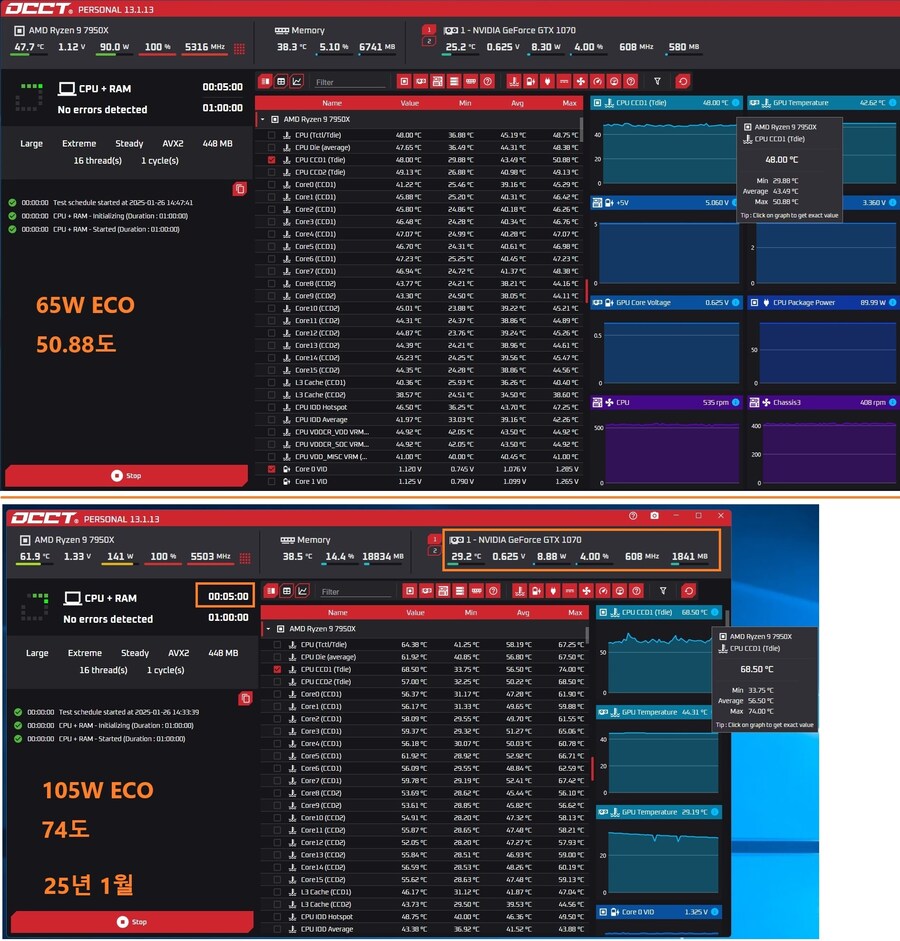Click the funnel filter icon in lower window
The width and height of the screenshot is (900, 941).
pyautogui.click(x=663, y=591)
